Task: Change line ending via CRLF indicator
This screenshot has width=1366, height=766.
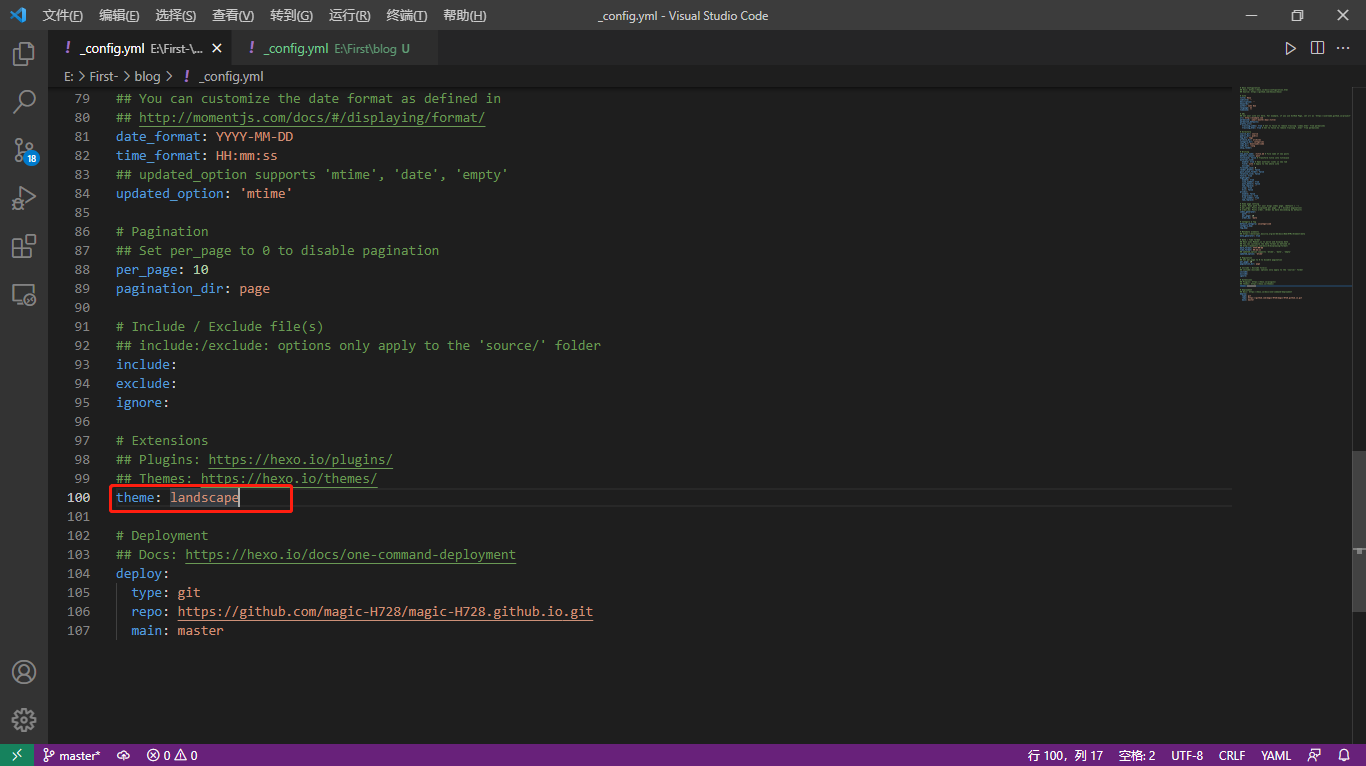Action: [1232, 755]
